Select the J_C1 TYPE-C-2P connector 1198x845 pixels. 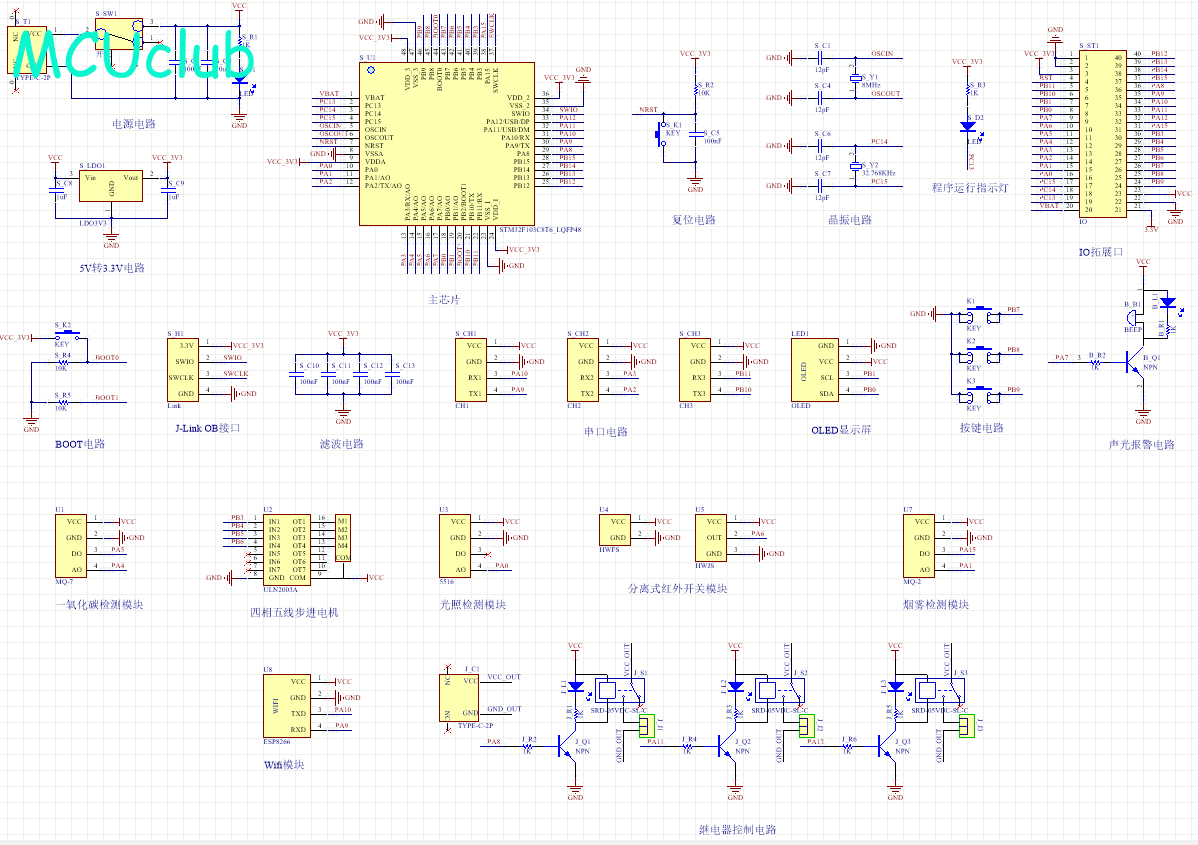click(x=459, y=698)
